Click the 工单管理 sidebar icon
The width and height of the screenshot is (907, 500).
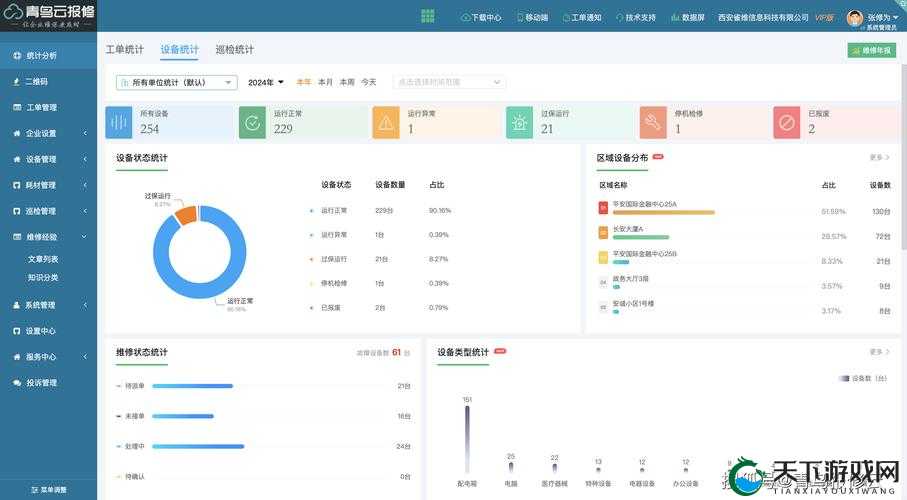(x=17, y=108)
